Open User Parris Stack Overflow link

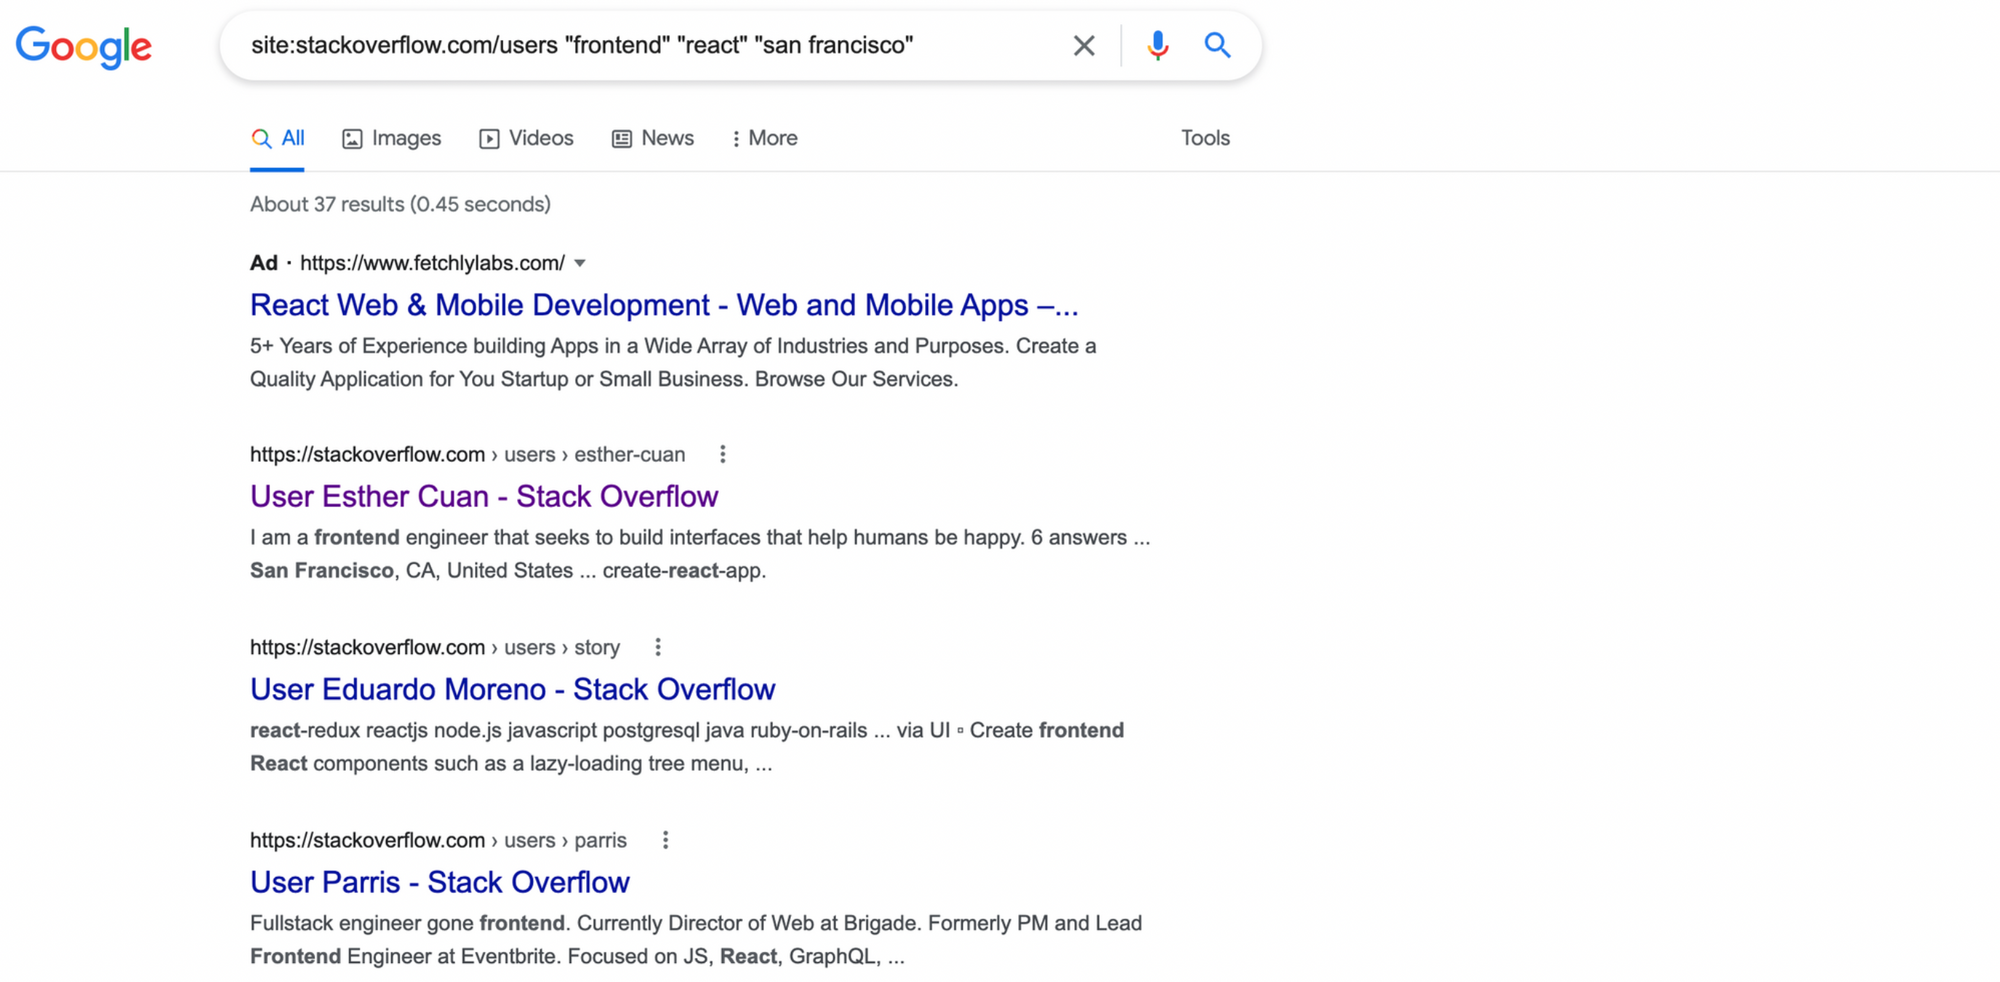(x=440, y=882)
